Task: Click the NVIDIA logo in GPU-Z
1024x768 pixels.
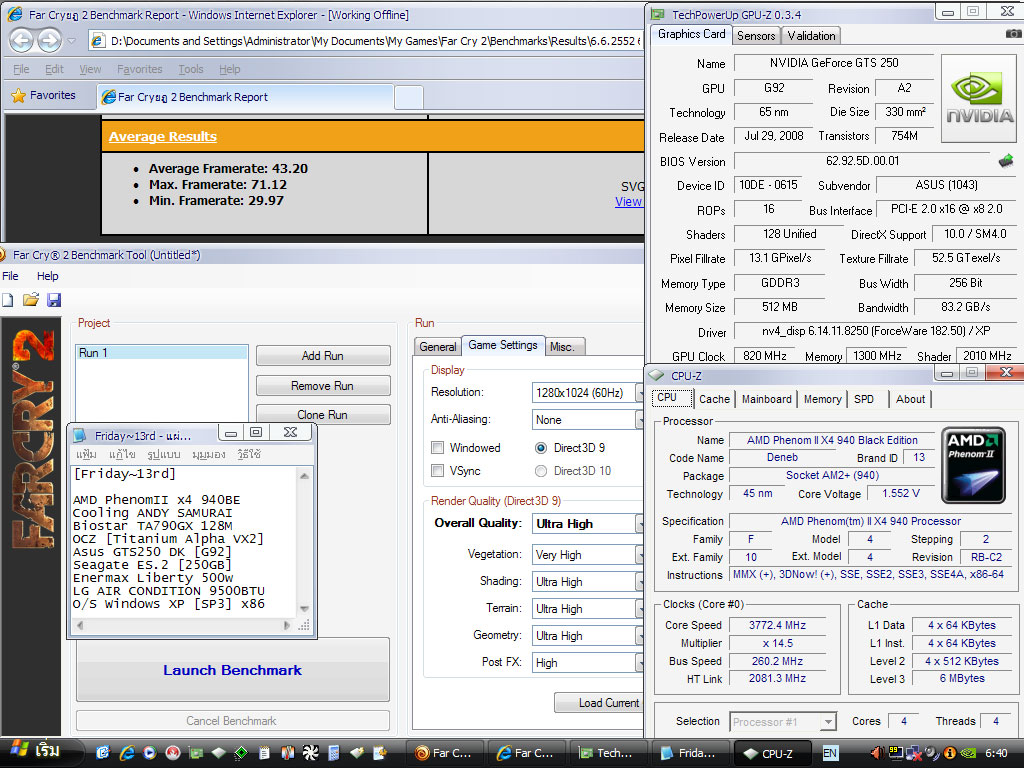Action: pyautogui.click(x=979, y=99)
